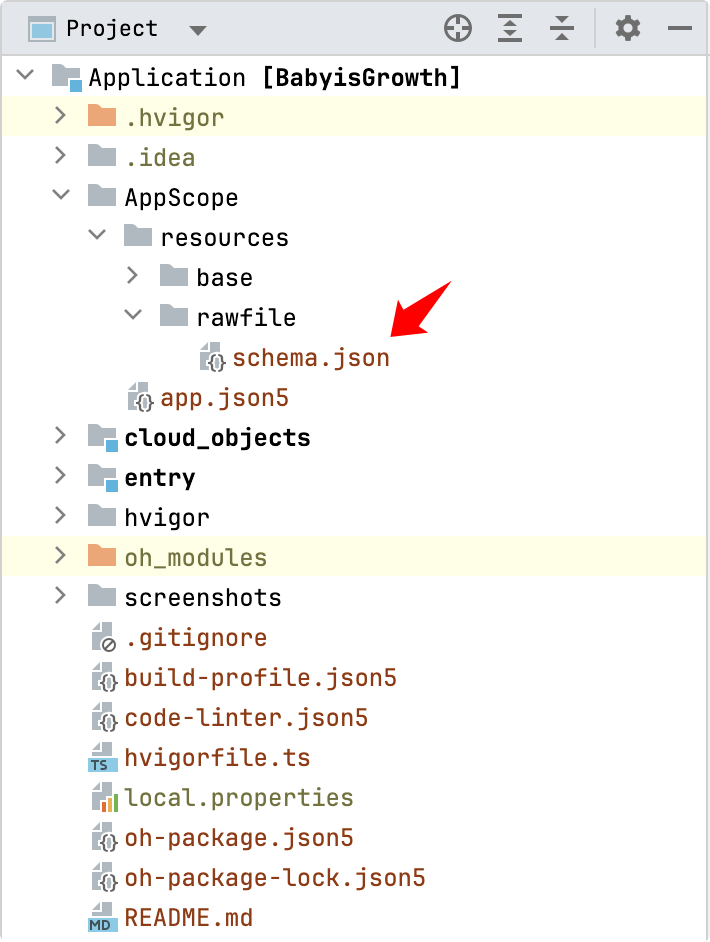
Task: Select the .gitignore file name
Action: pos(196,637)
